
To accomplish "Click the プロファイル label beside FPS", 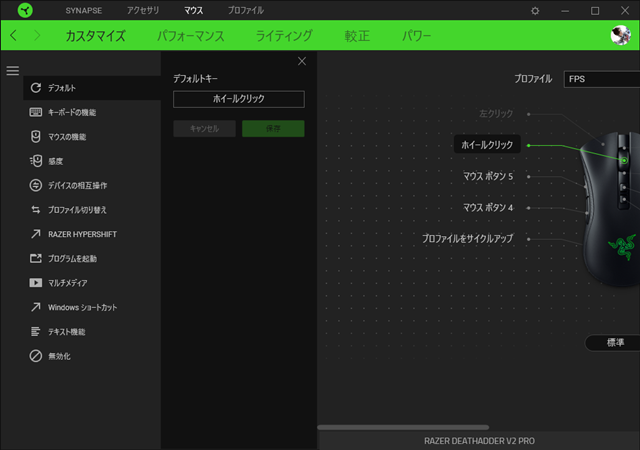I will coord(533,79).
